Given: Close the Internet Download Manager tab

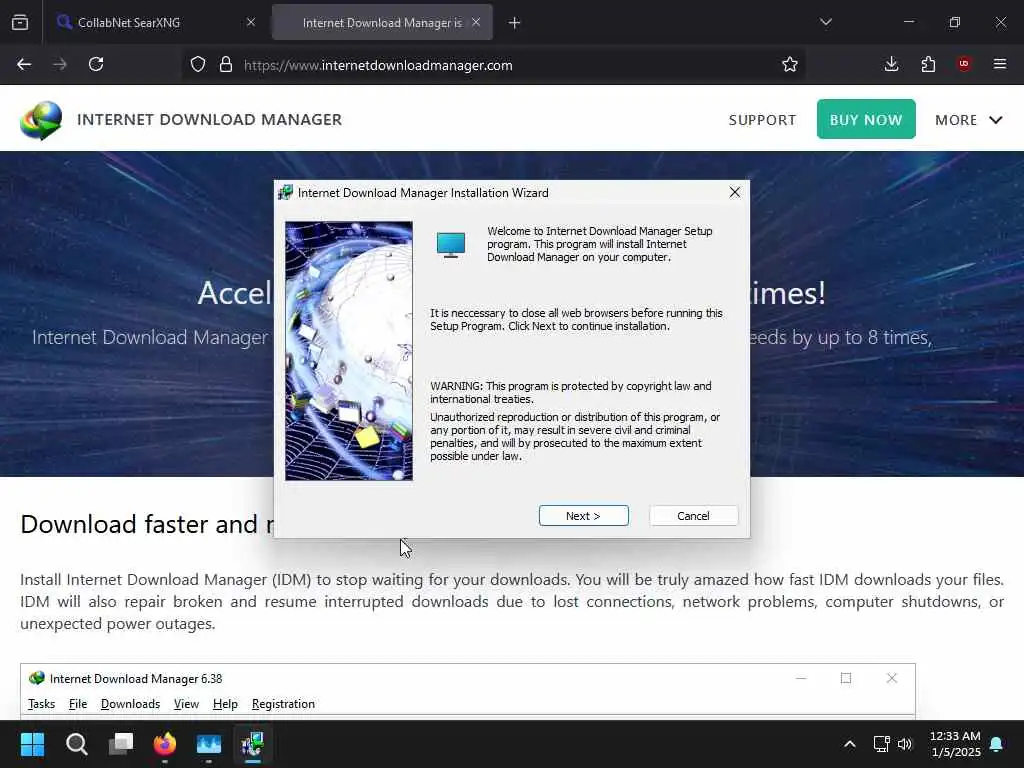Looking at the screenshot, I should click(x=476, y=22).
